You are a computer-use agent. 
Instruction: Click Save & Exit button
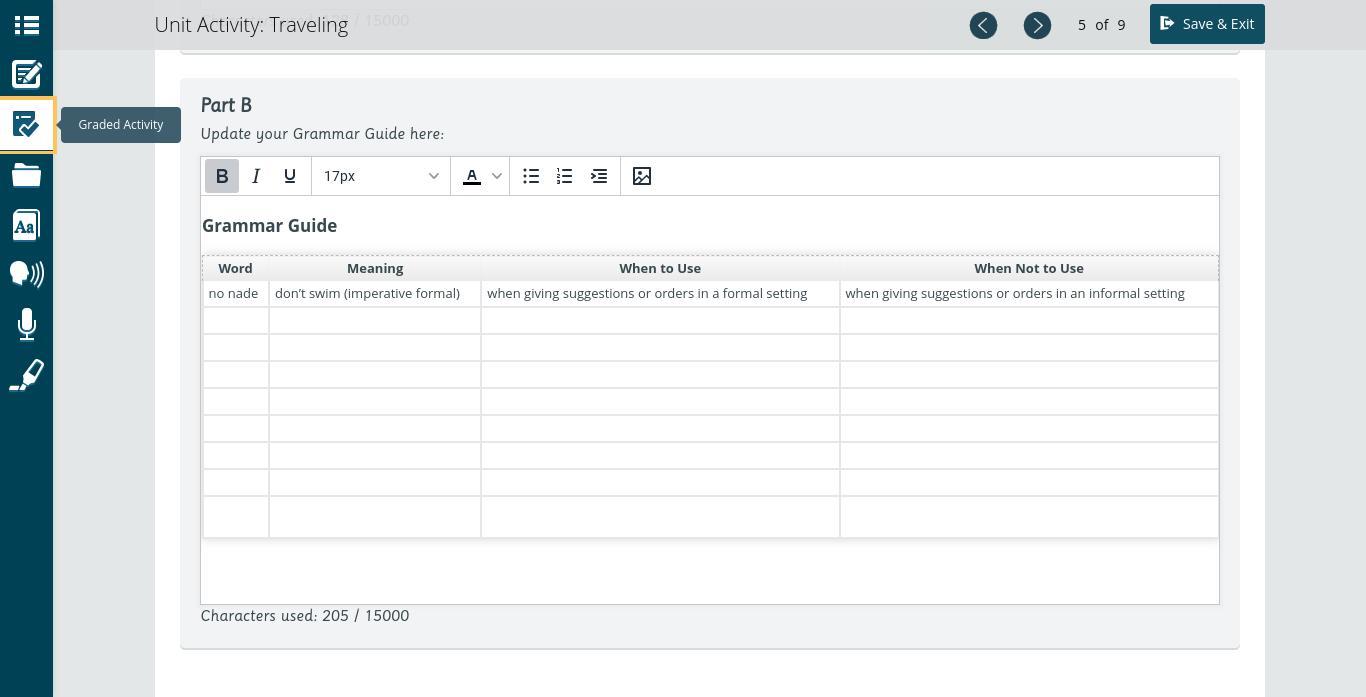click(1207, 24)
